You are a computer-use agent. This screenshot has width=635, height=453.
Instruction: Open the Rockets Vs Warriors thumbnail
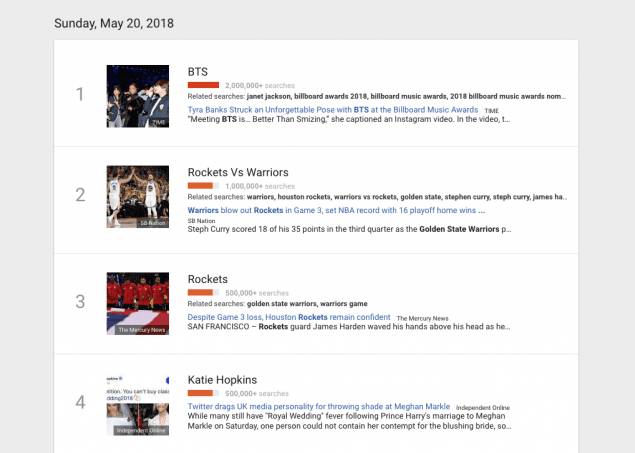pos(138,197)
